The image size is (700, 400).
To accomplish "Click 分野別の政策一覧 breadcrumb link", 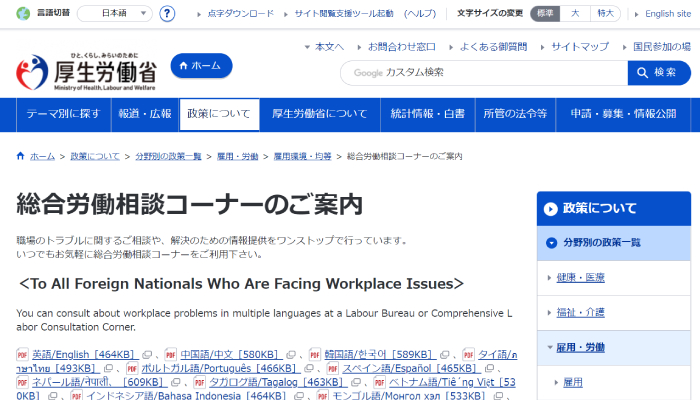I will pyautogui.click(x=168, y=156).
